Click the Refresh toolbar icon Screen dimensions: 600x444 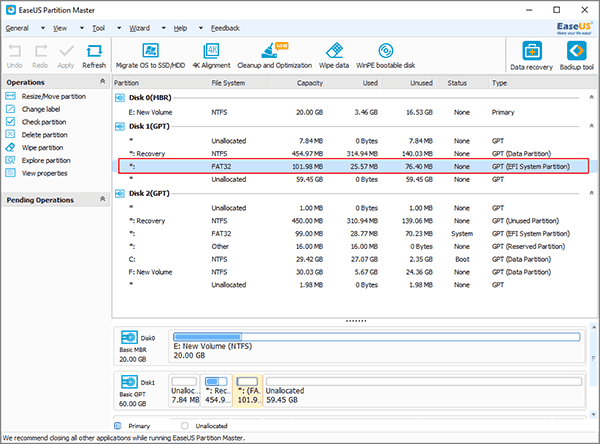[x=94, y=54]
